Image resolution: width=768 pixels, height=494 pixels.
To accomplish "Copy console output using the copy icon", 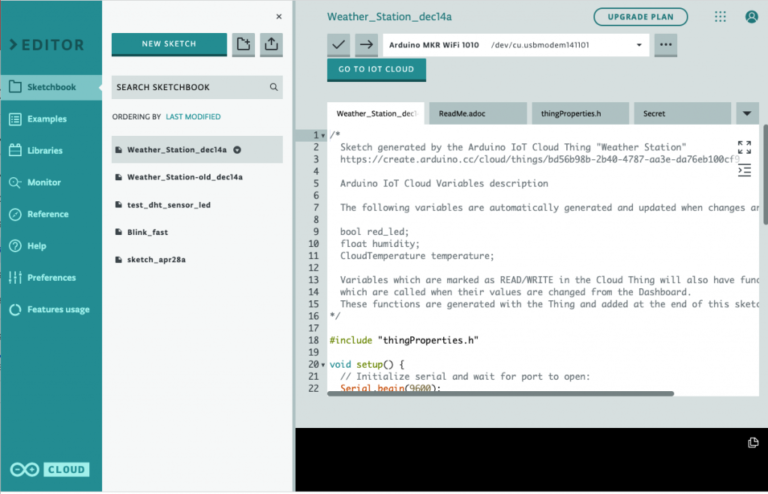I will tap(753, 442).
